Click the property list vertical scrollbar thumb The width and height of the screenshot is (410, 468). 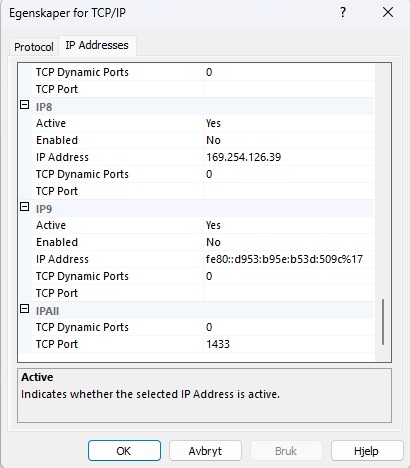pos(383,322)
